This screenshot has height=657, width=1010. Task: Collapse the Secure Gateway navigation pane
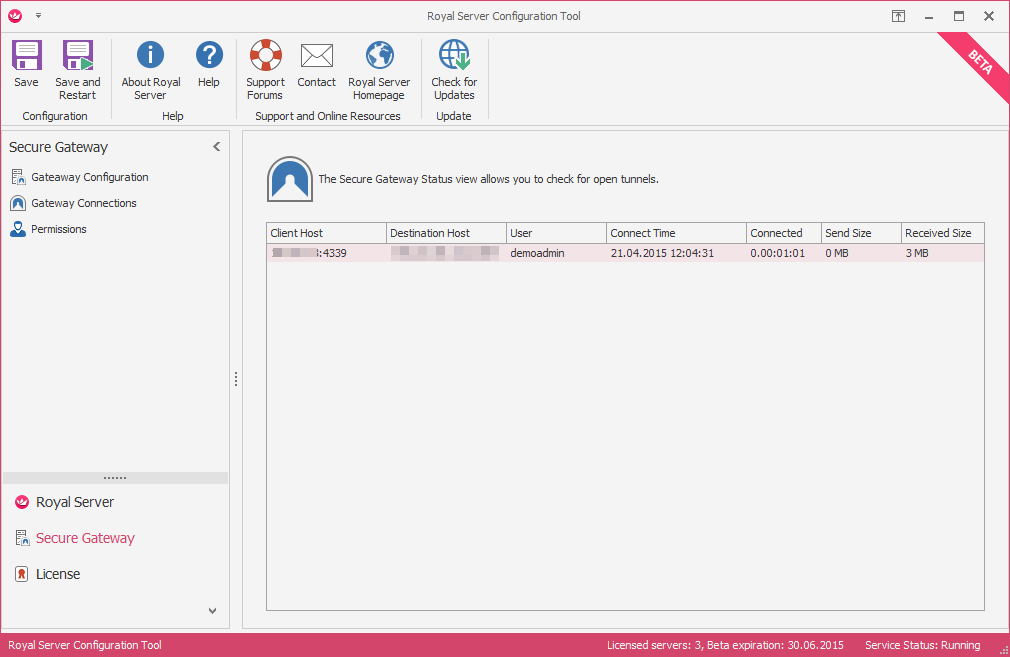216,147
